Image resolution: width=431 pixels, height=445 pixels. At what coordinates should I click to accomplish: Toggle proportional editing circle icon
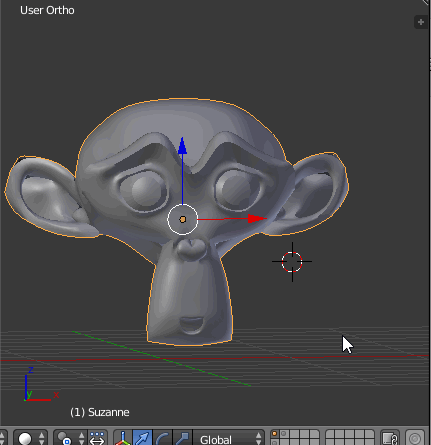(415, 438)
